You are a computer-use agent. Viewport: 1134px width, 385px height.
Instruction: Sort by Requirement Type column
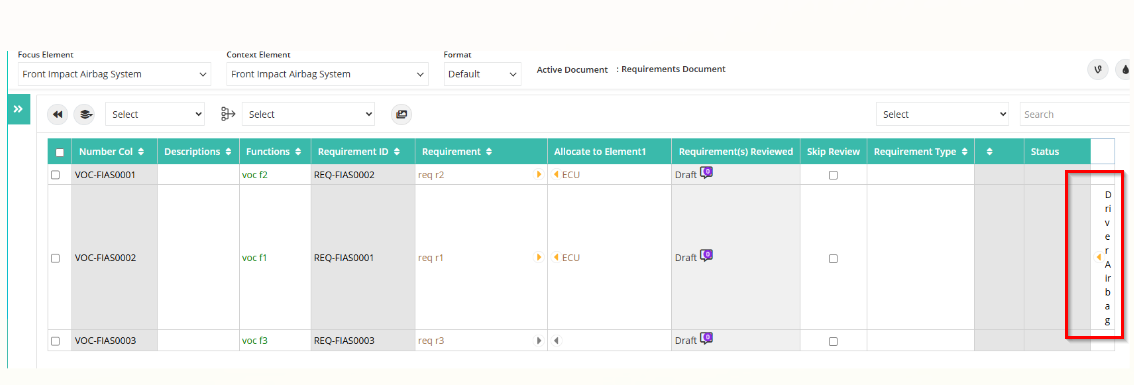click(x=964, y=152)
